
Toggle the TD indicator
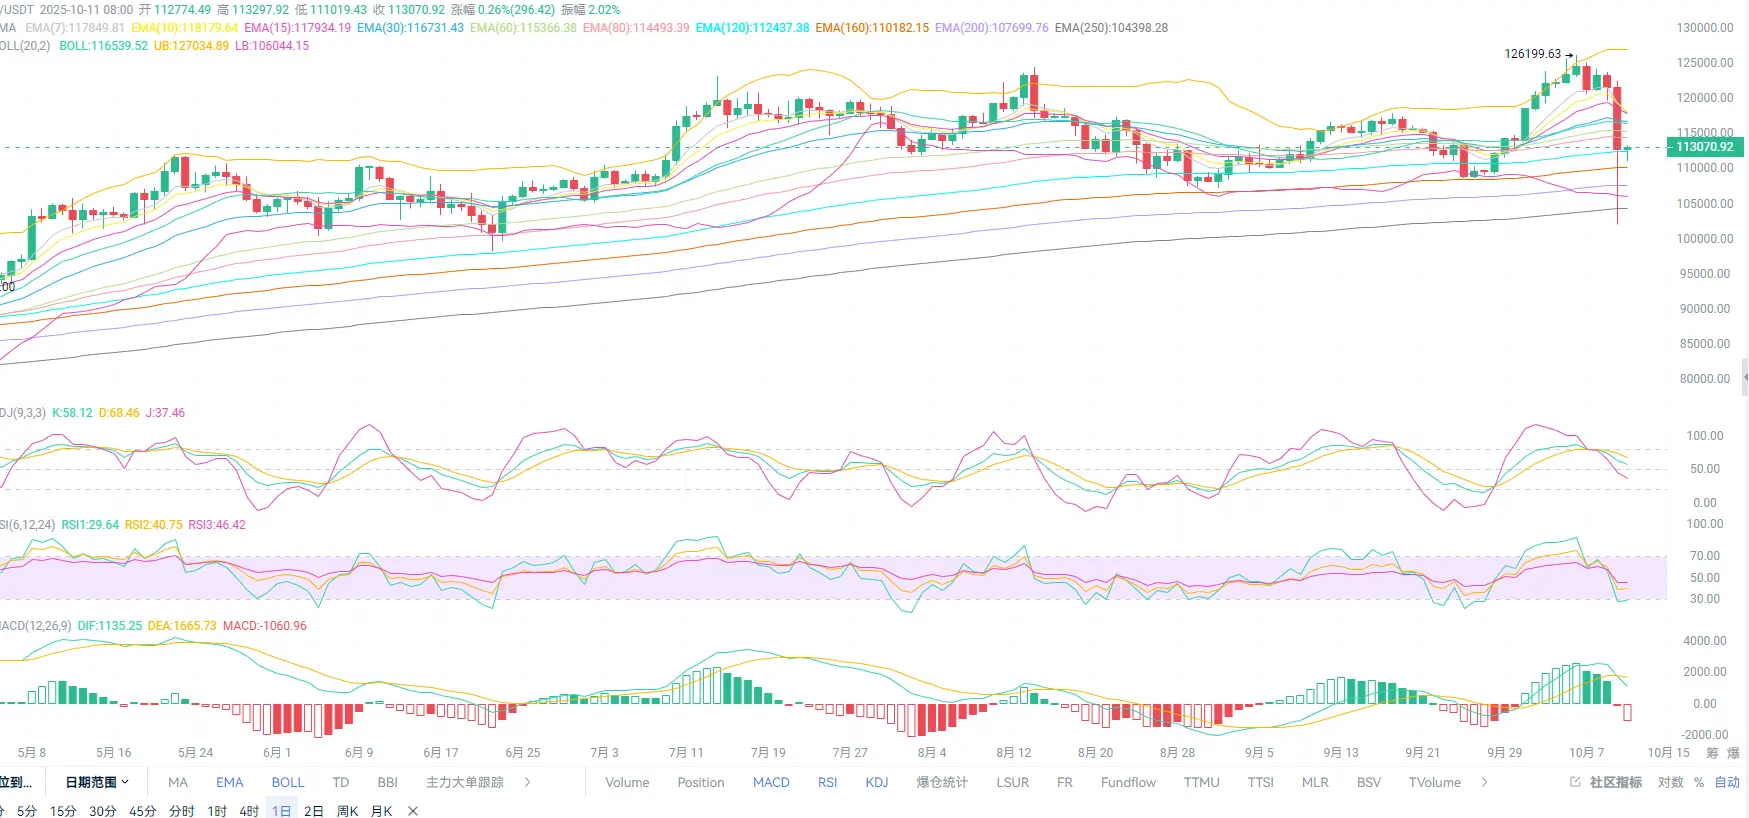coord(341,782)
